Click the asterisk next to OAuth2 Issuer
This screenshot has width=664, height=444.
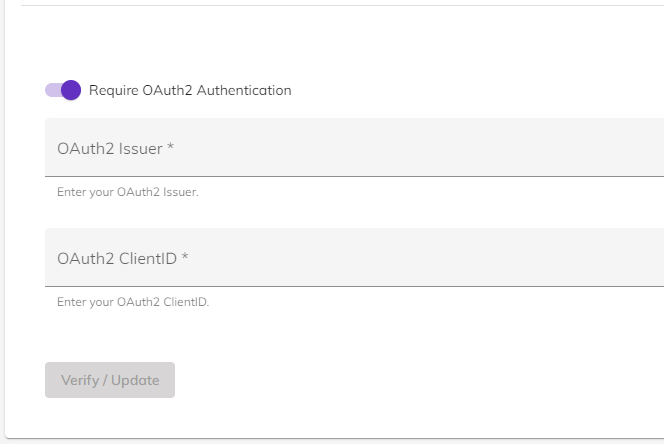[170, 147]
